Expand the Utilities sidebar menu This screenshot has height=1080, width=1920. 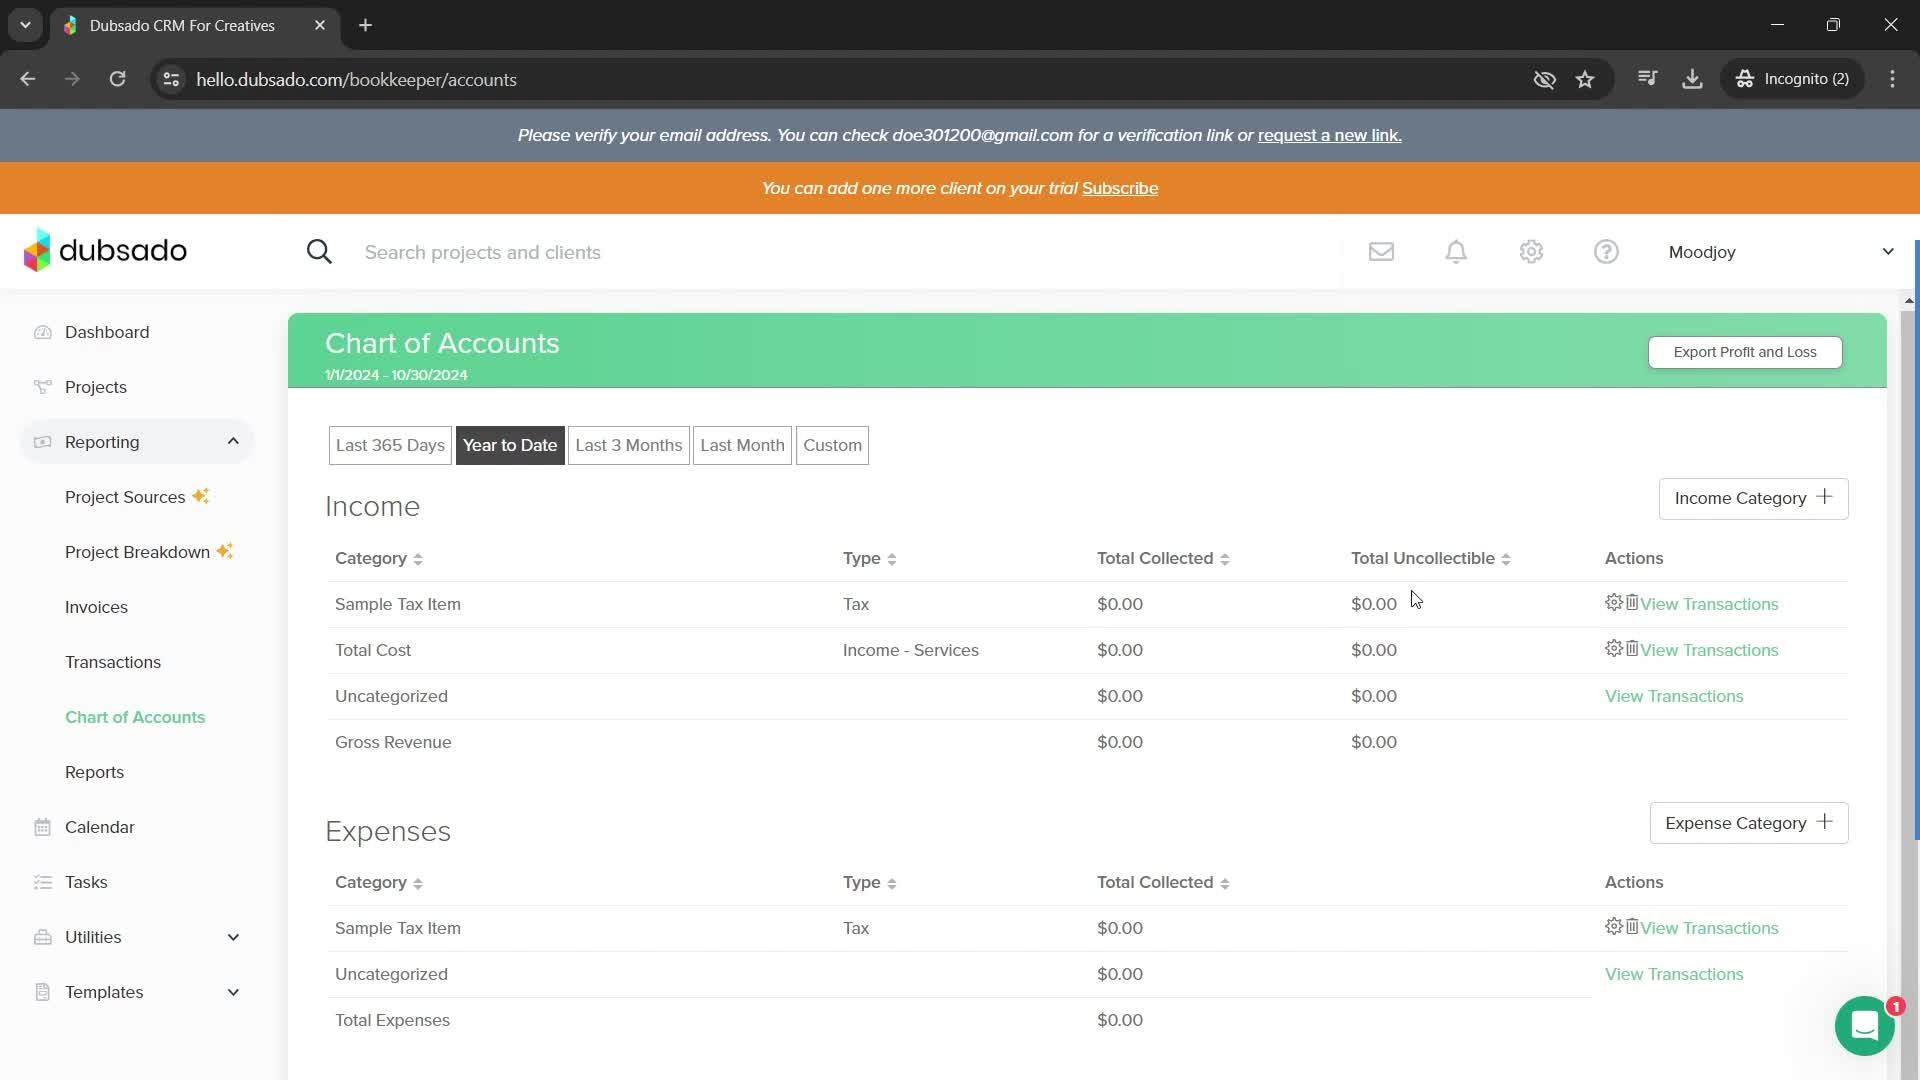[x=233, y=937]
